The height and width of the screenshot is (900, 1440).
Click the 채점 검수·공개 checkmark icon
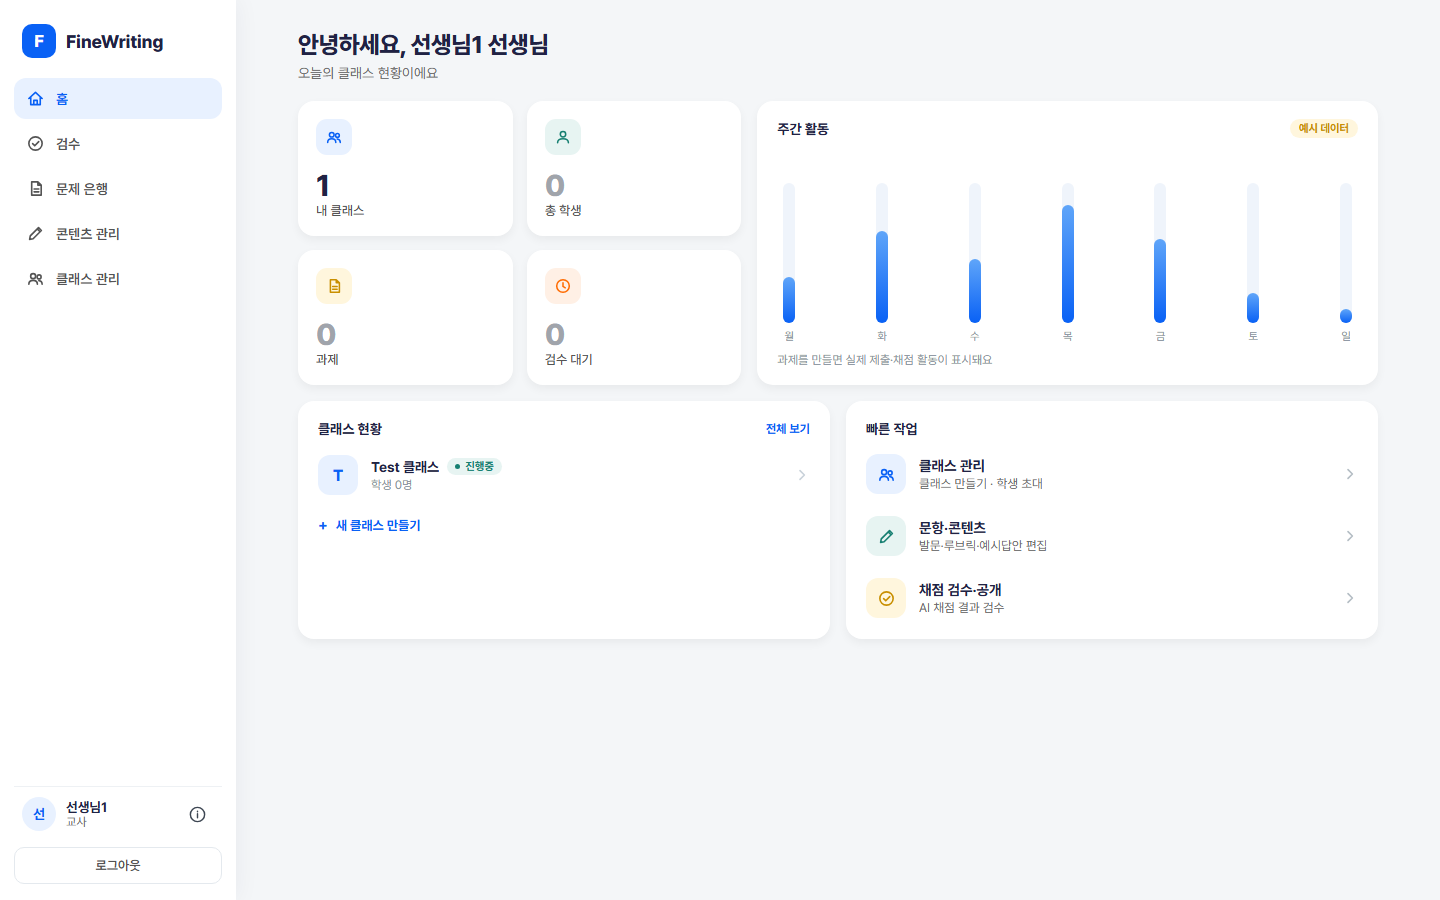(x=886, y=598)
